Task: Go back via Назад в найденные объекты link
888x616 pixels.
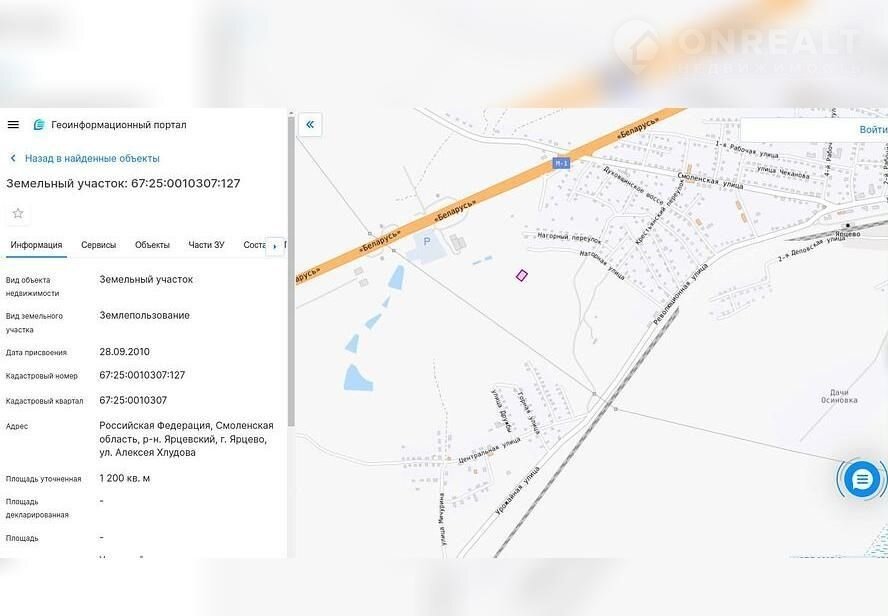Action: (92, 158)
